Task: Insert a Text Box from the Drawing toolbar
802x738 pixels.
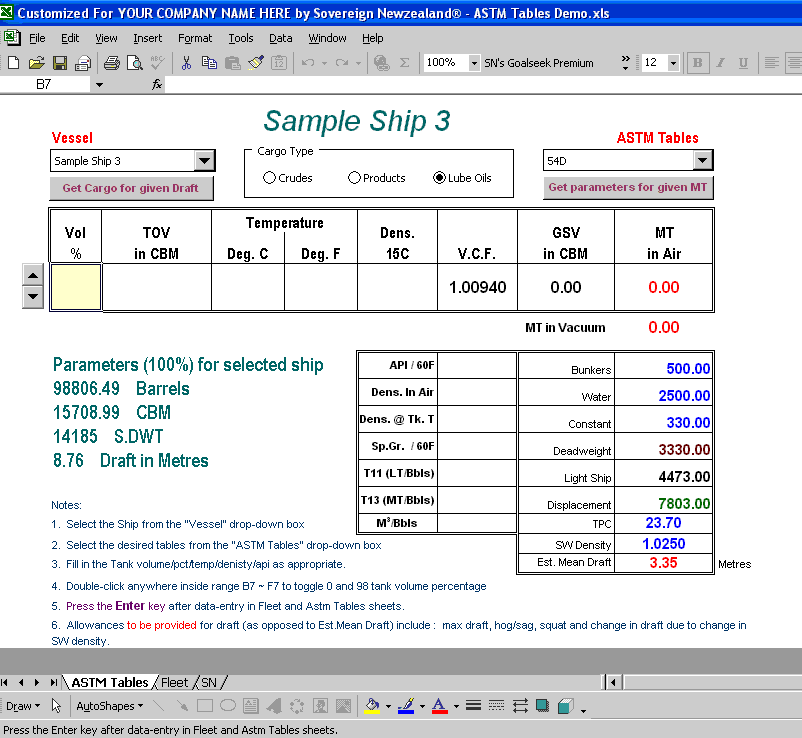Action: 251,706
